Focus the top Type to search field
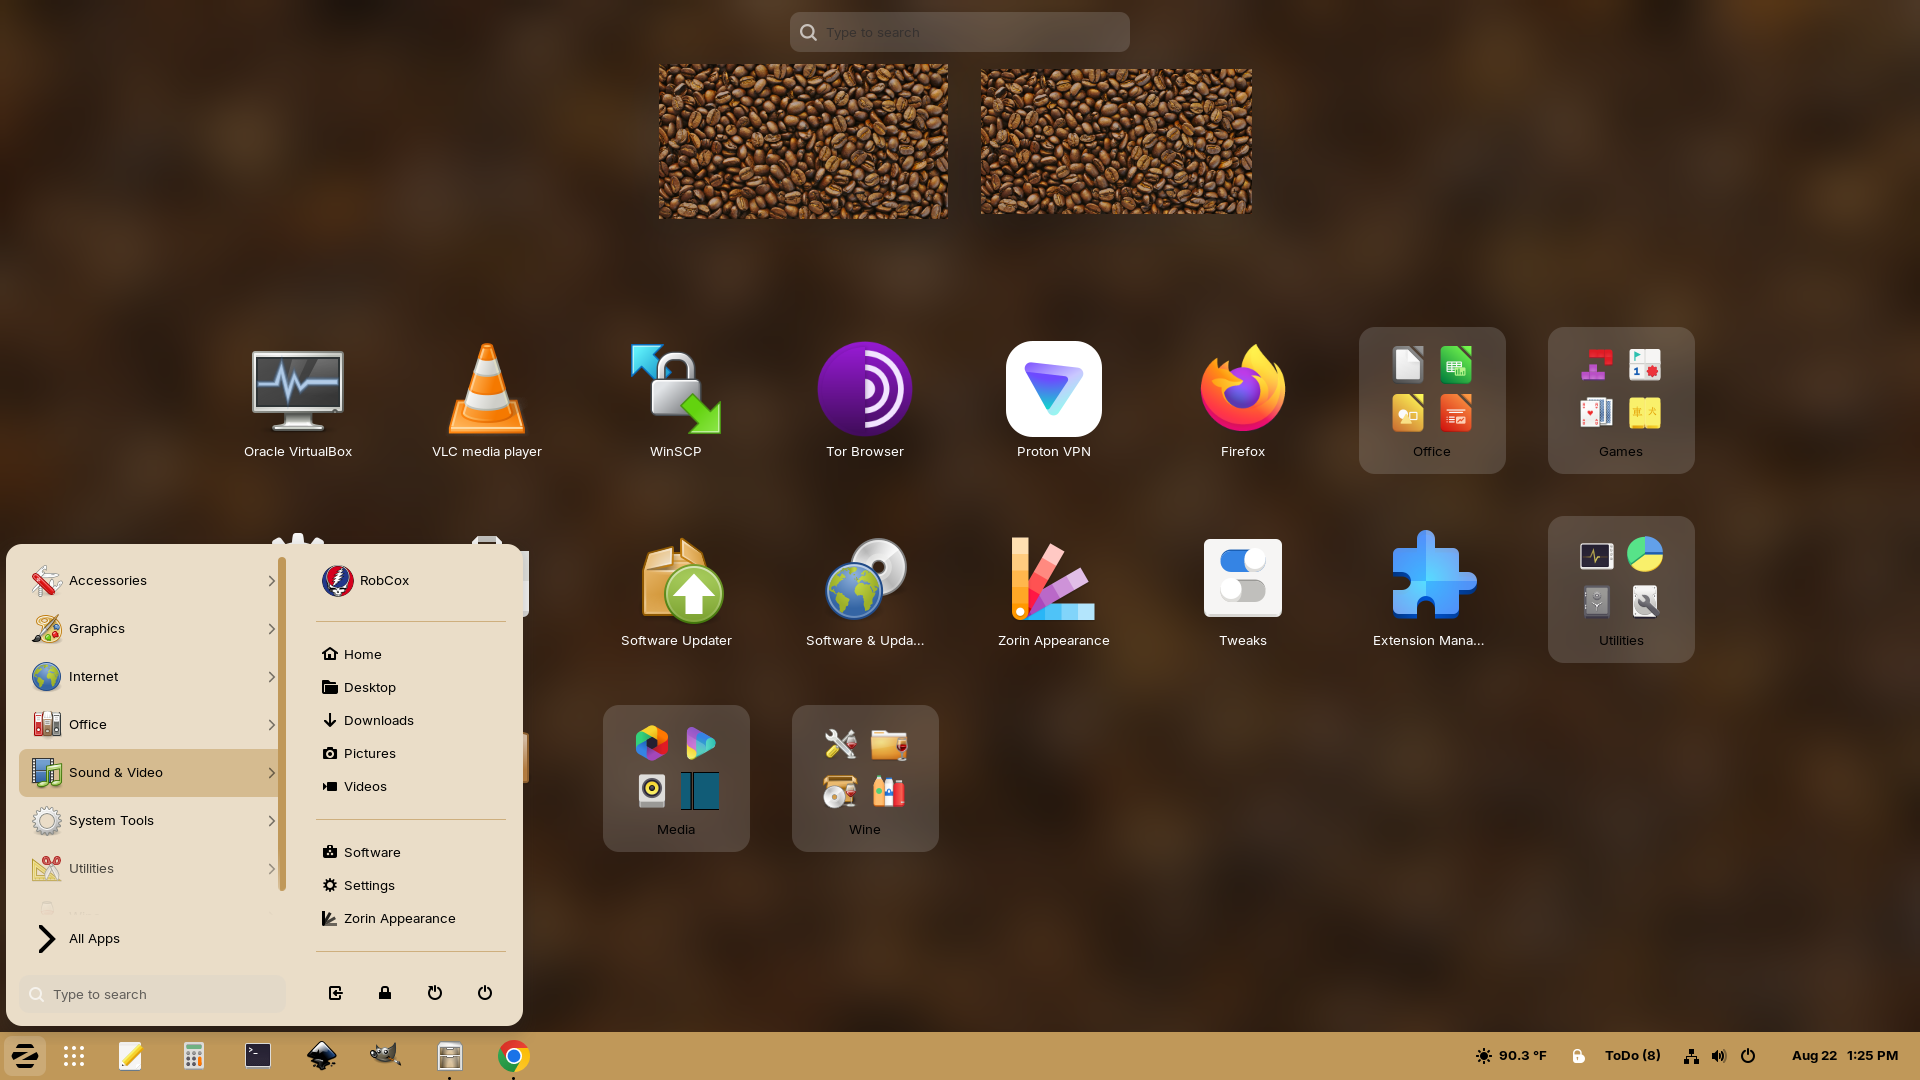This screenshot has width=1920, height=1080. 960,32
